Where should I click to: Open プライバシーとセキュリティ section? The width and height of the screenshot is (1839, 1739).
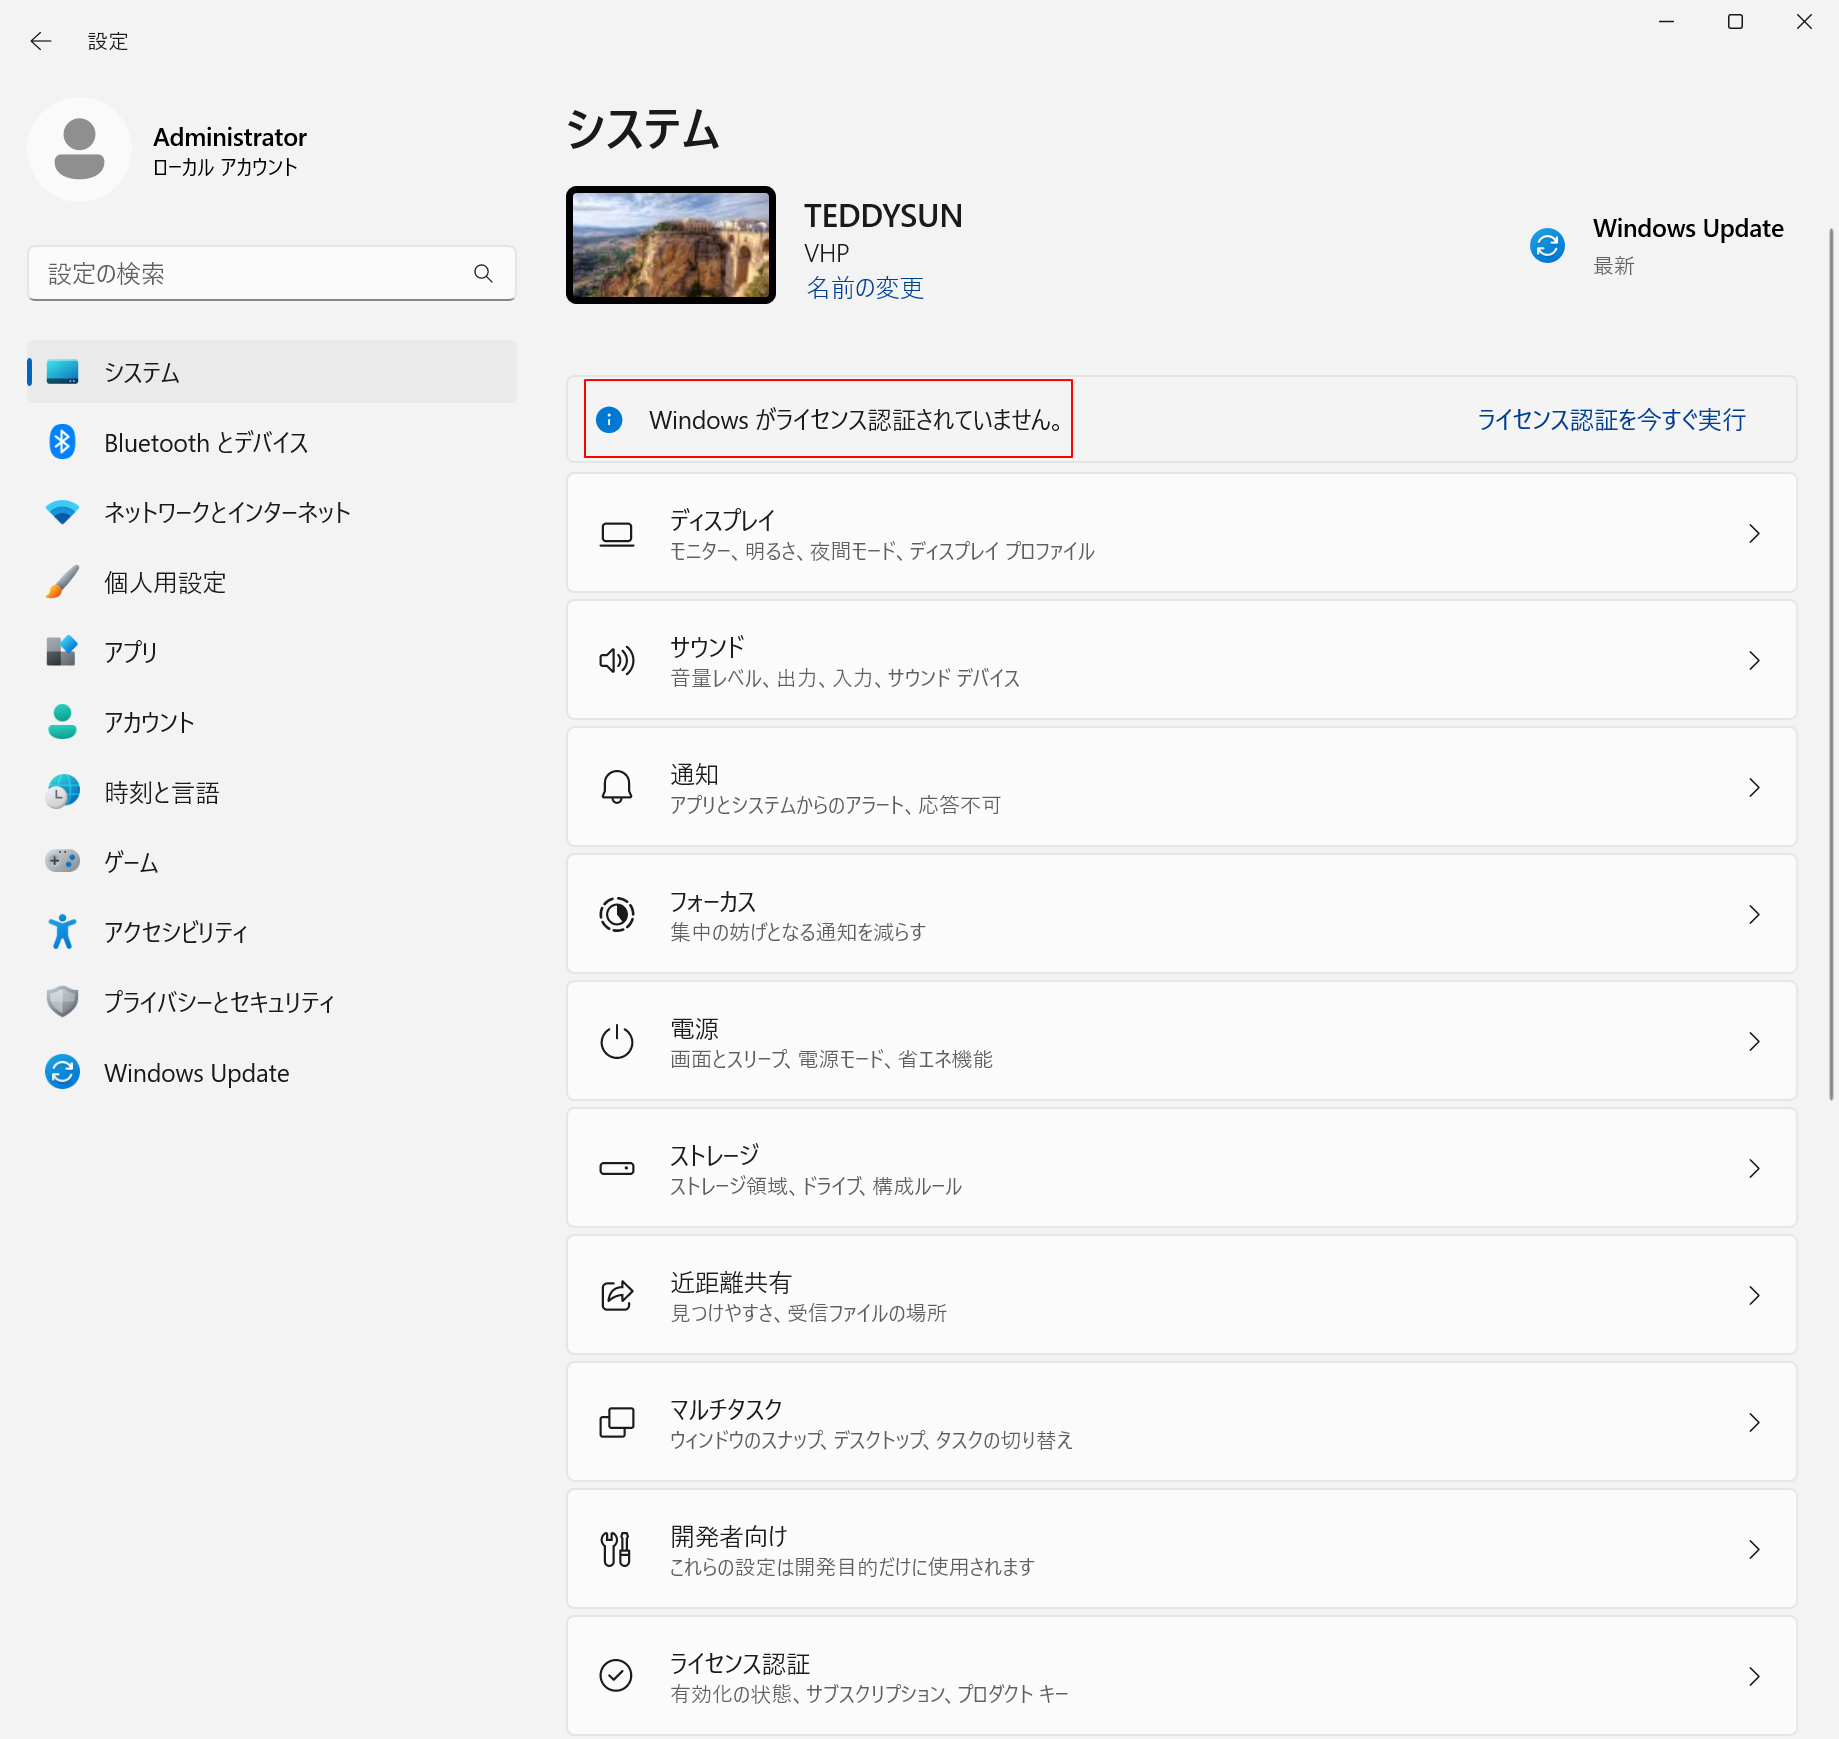272,1002
